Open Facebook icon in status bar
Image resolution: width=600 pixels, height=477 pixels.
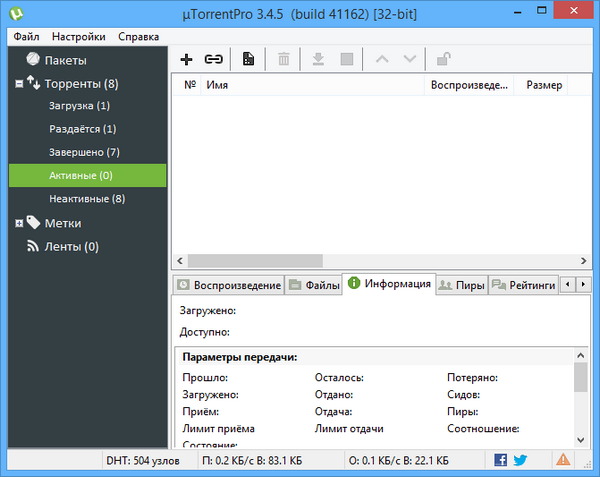click(x=500, y=460)
